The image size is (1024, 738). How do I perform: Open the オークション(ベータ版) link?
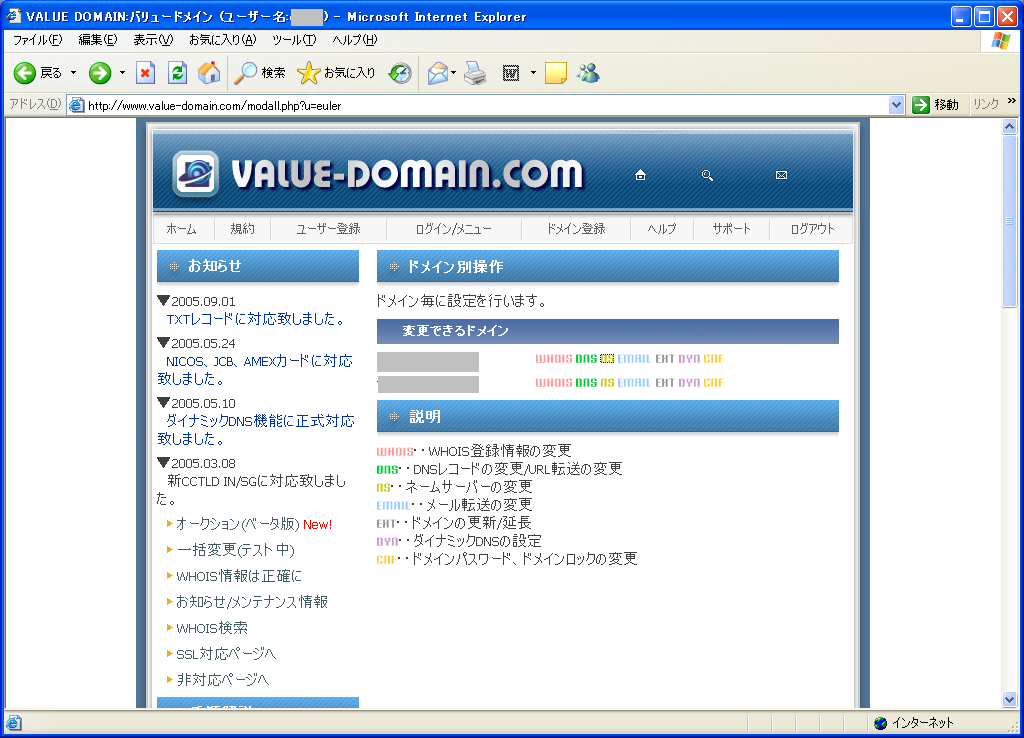click(238, 524)
